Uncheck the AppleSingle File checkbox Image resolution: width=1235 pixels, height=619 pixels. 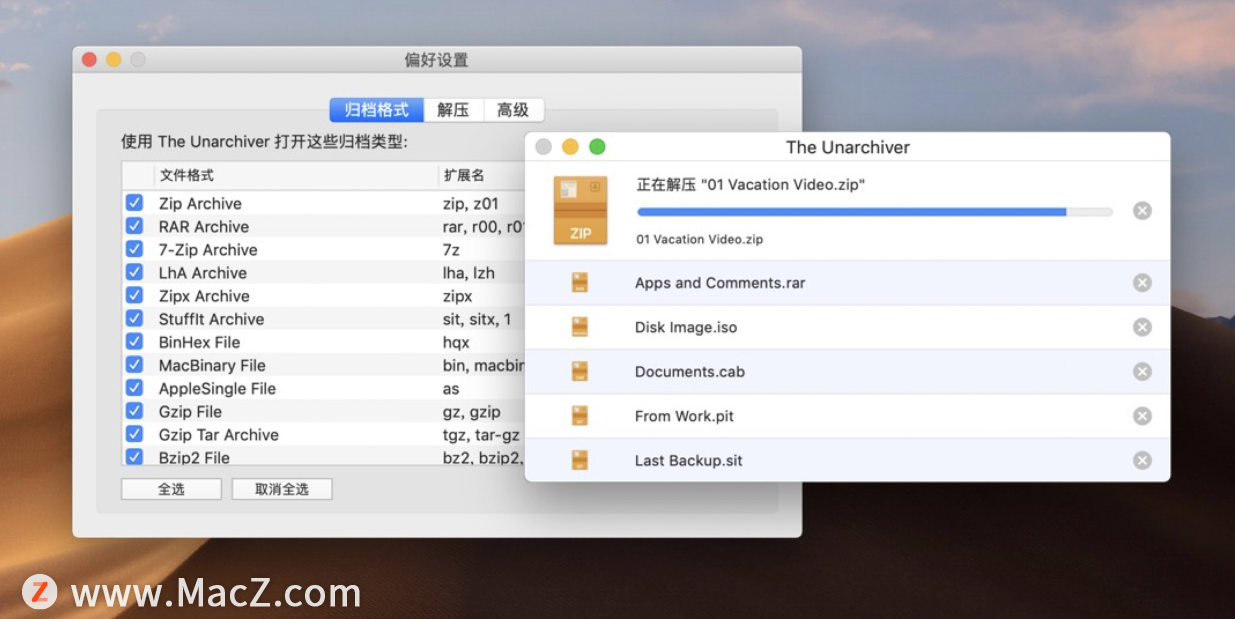tap(134, 388)
